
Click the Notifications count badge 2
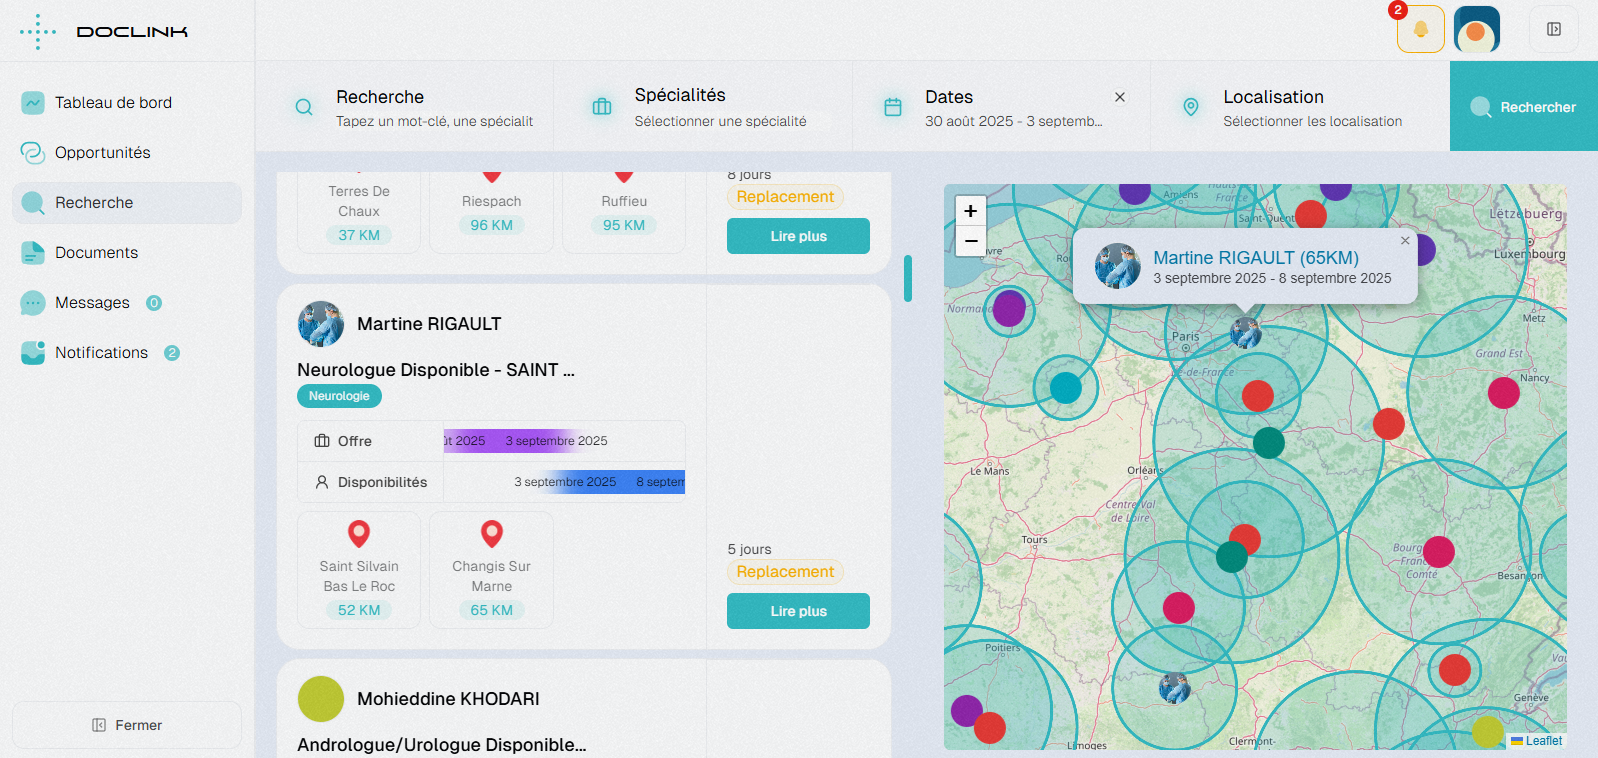172,353
